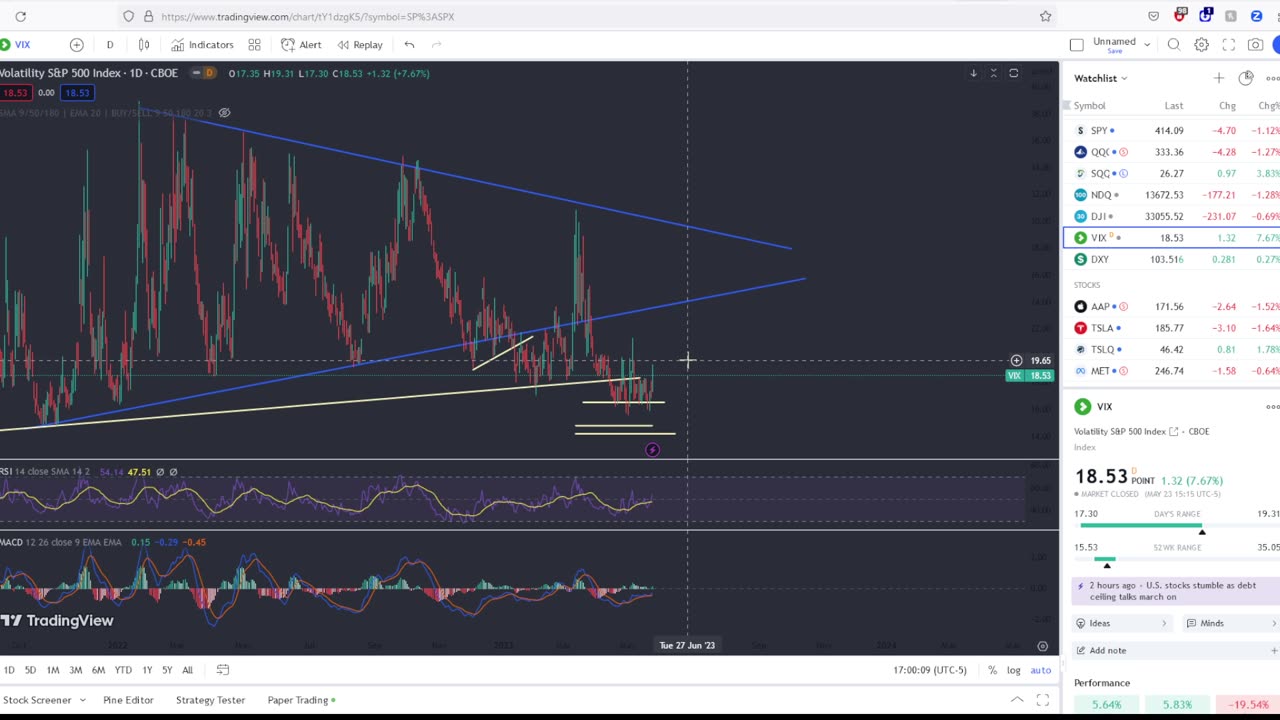
Task: Create an Alert for VIX
Action: click(x=301, y=45)
